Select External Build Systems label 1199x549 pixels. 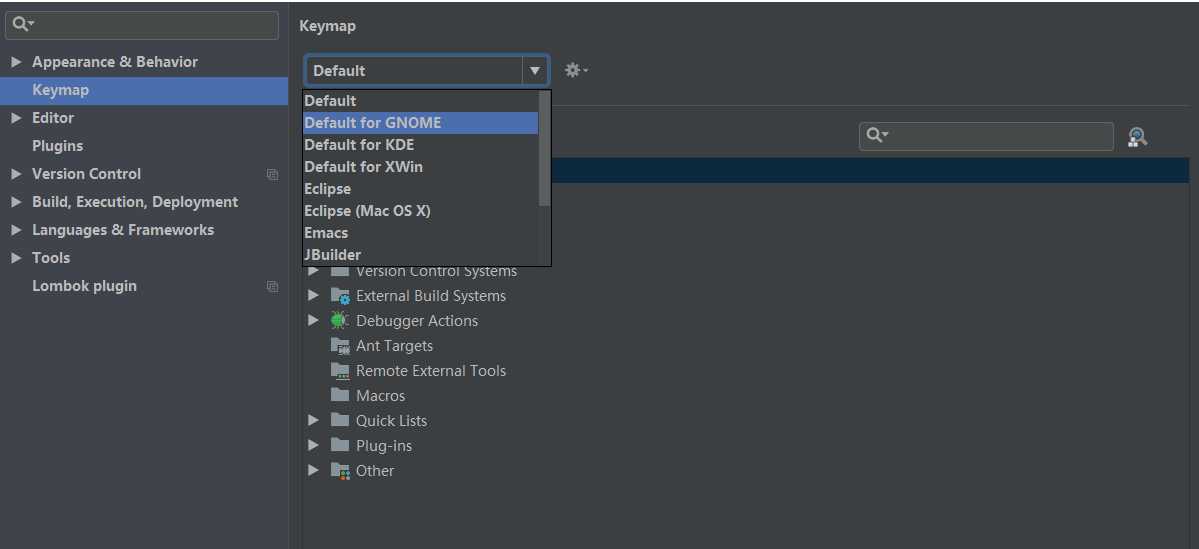431,296
